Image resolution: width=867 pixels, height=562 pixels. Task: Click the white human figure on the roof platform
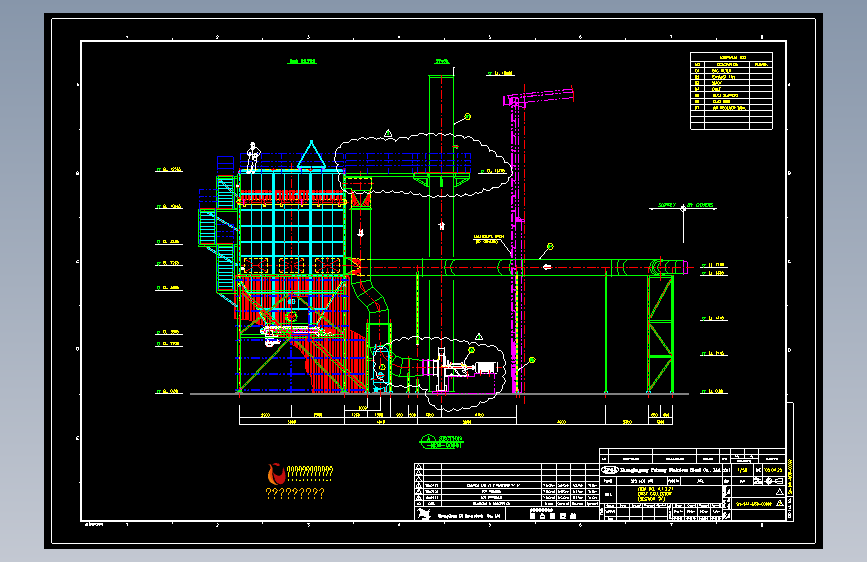(x=253, y=157)
